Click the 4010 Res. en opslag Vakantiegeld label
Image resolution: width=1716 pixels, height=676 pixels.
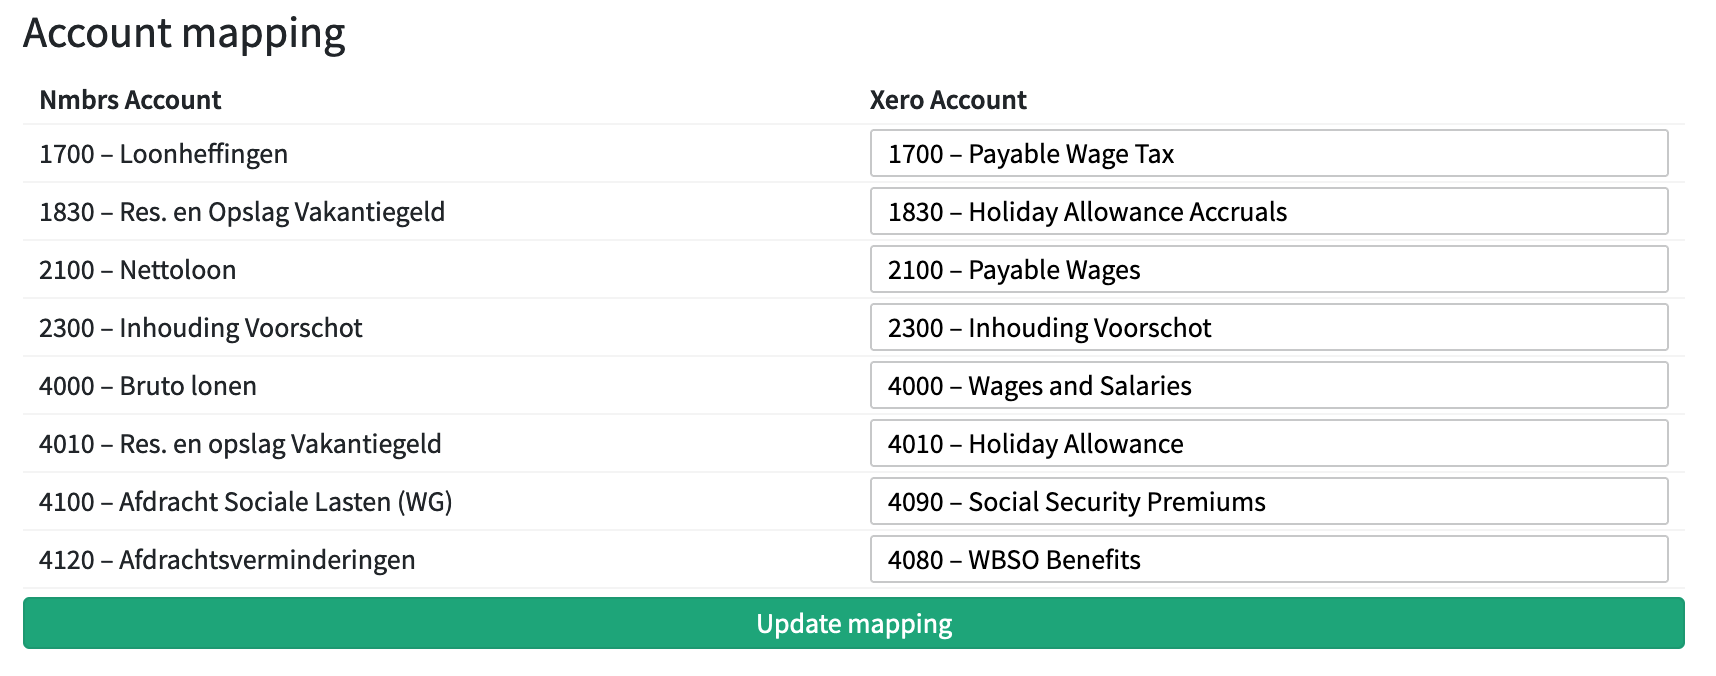pos(240,444)
